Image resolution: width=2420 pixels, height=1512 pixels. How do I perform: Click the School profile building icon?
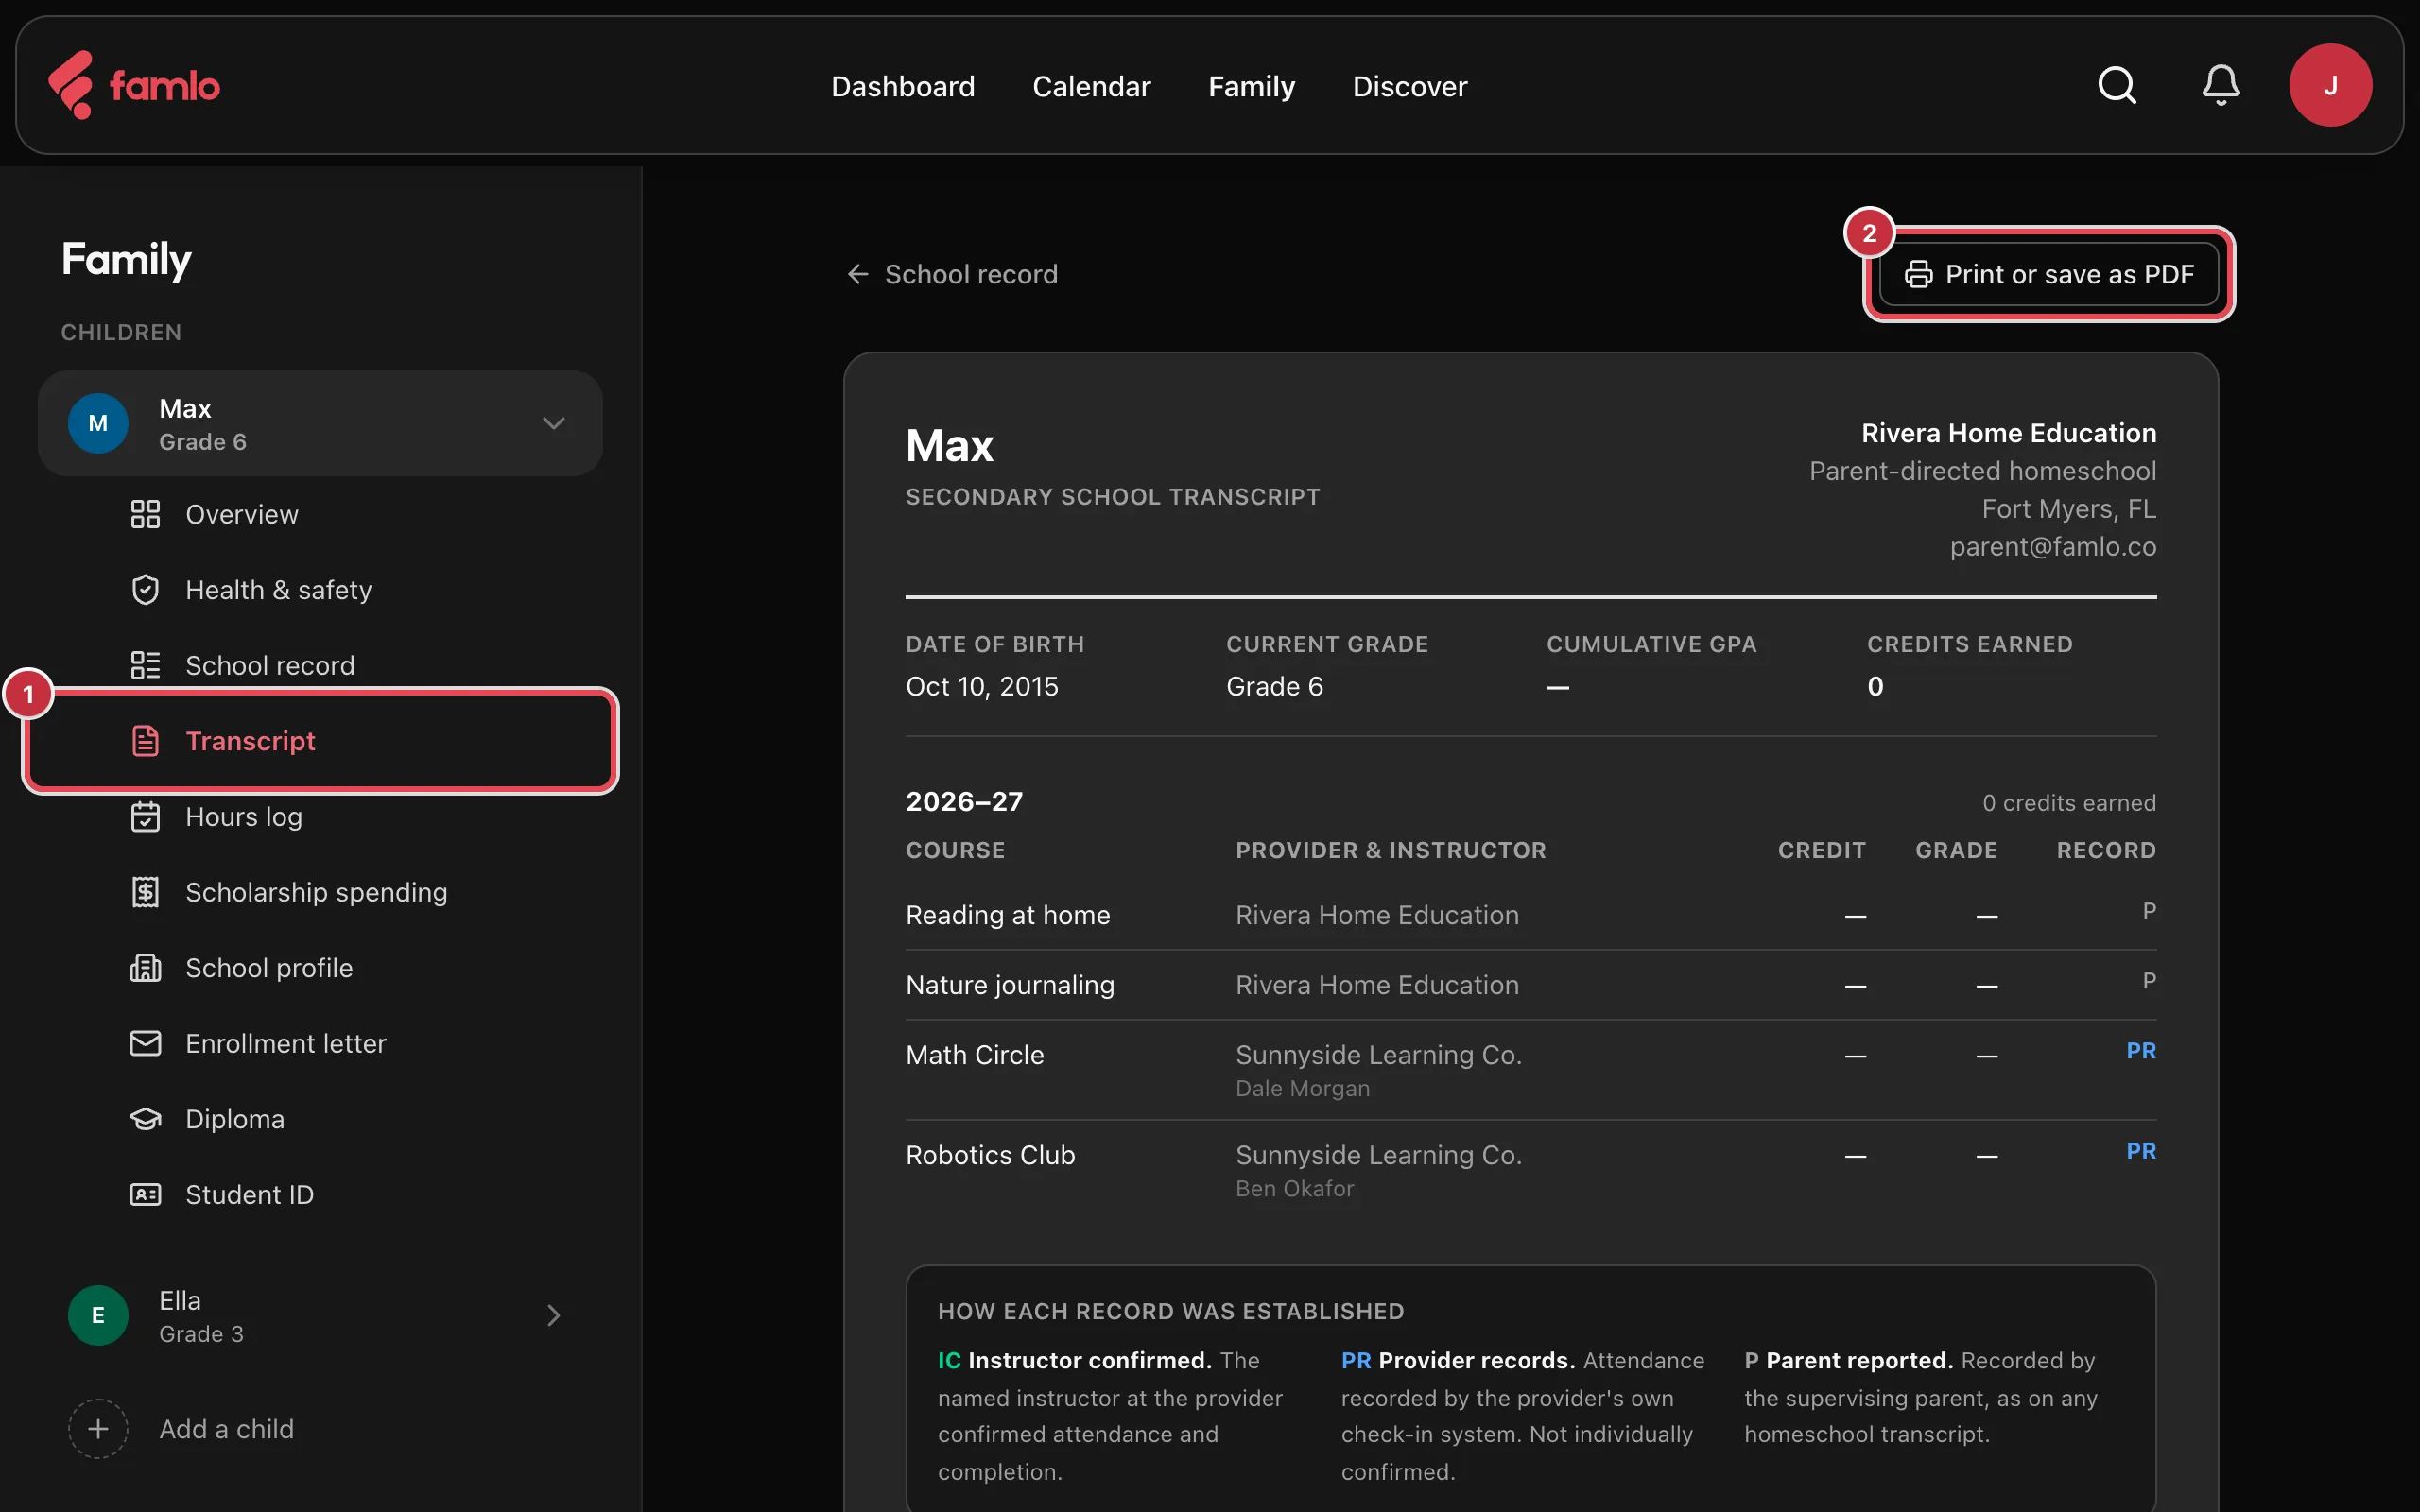pos(145,968)
